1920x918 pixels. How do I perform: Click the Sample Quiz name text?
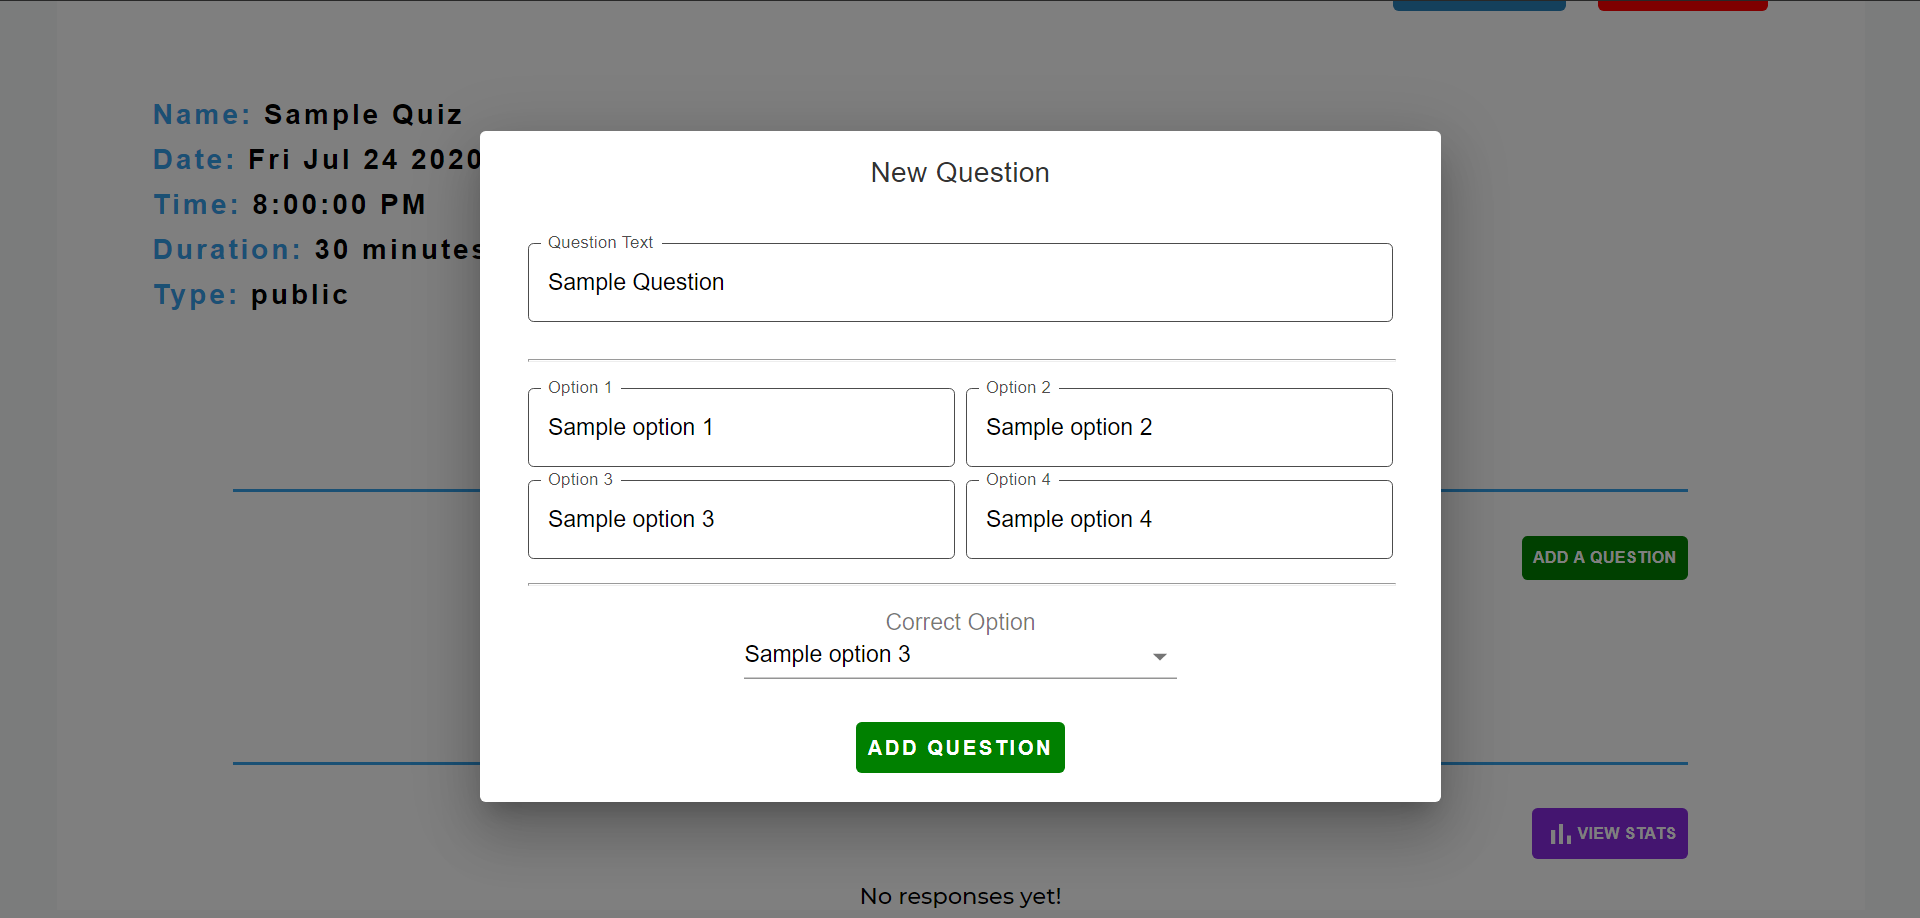(363, 115)
